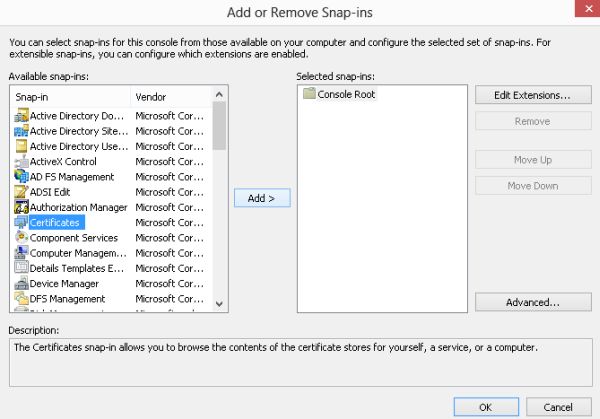Click the Active Directory Users snap-in icon
The image size is (600, 419).
tap(21, 146)
